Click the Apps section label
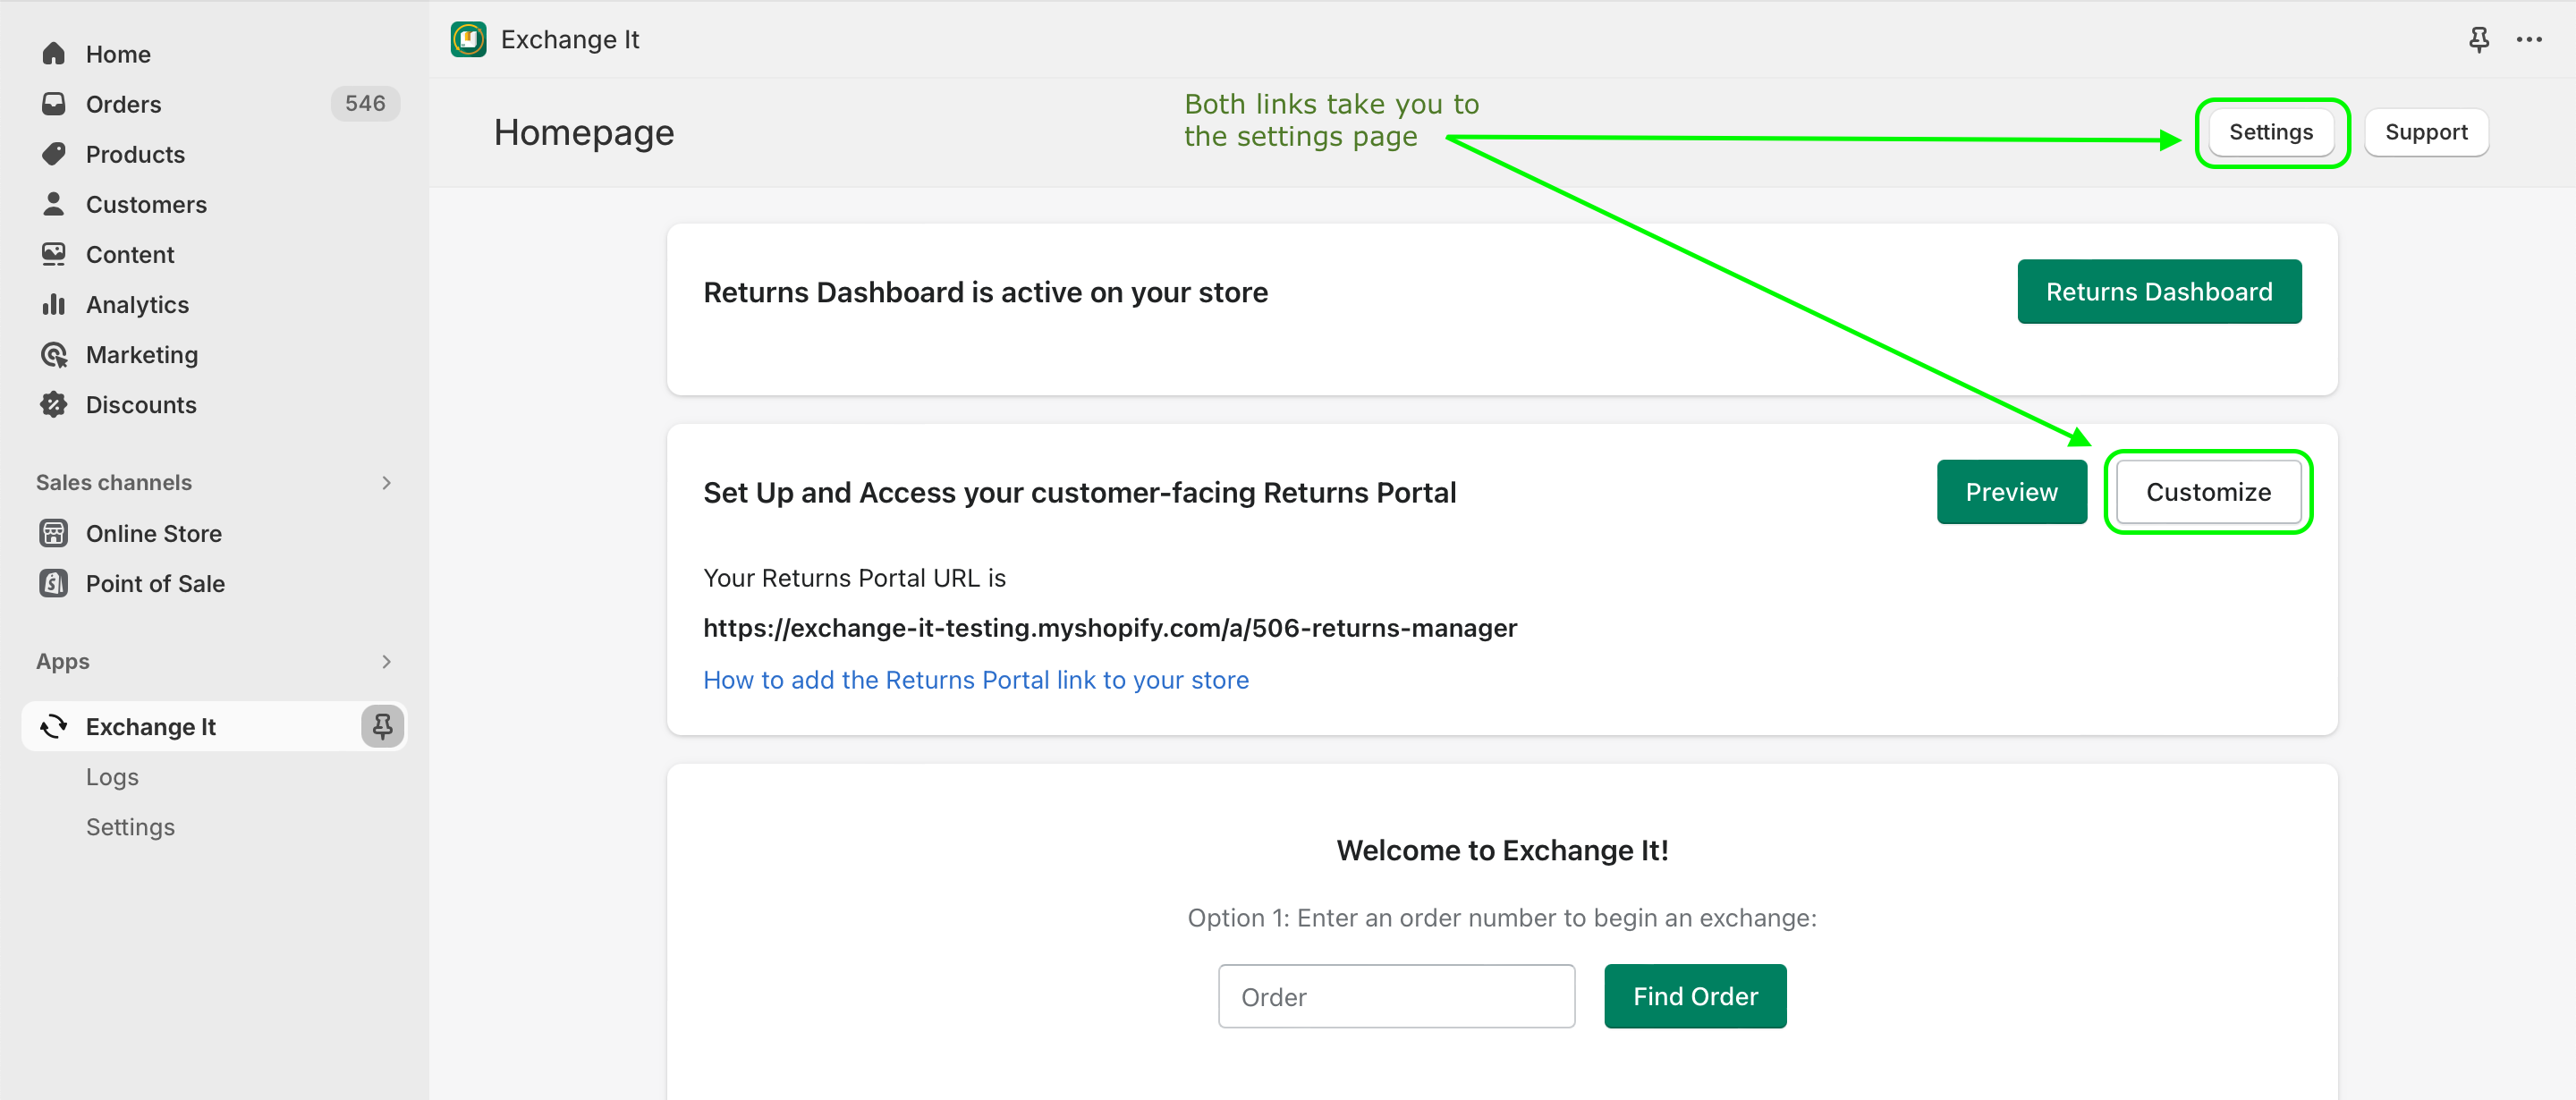 63,662
